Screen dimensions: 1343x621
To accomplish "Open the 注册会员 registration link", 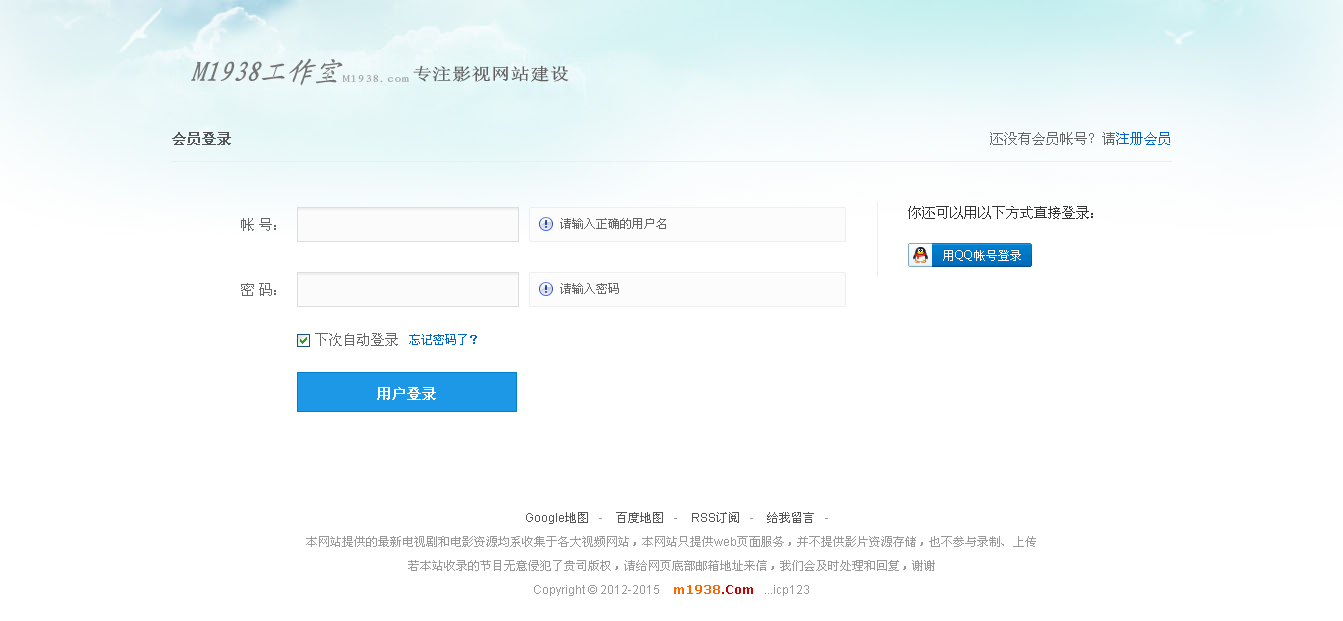I will [x=1144, y=138].
